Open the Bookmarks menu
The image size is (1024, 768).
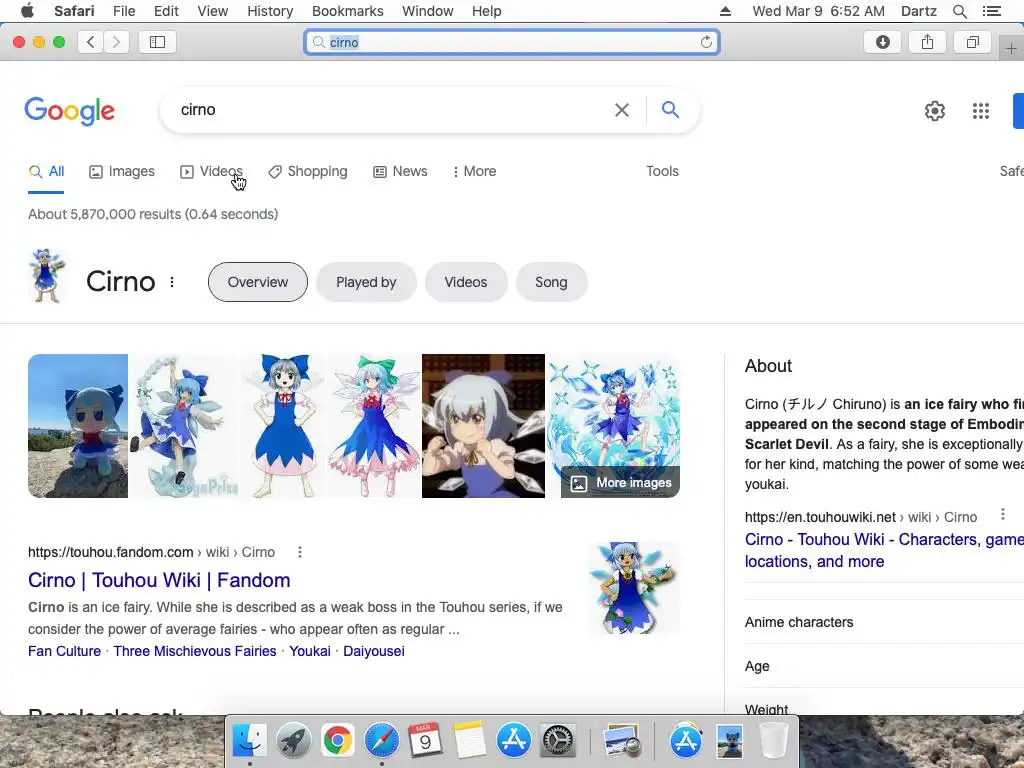click(347, 11)
